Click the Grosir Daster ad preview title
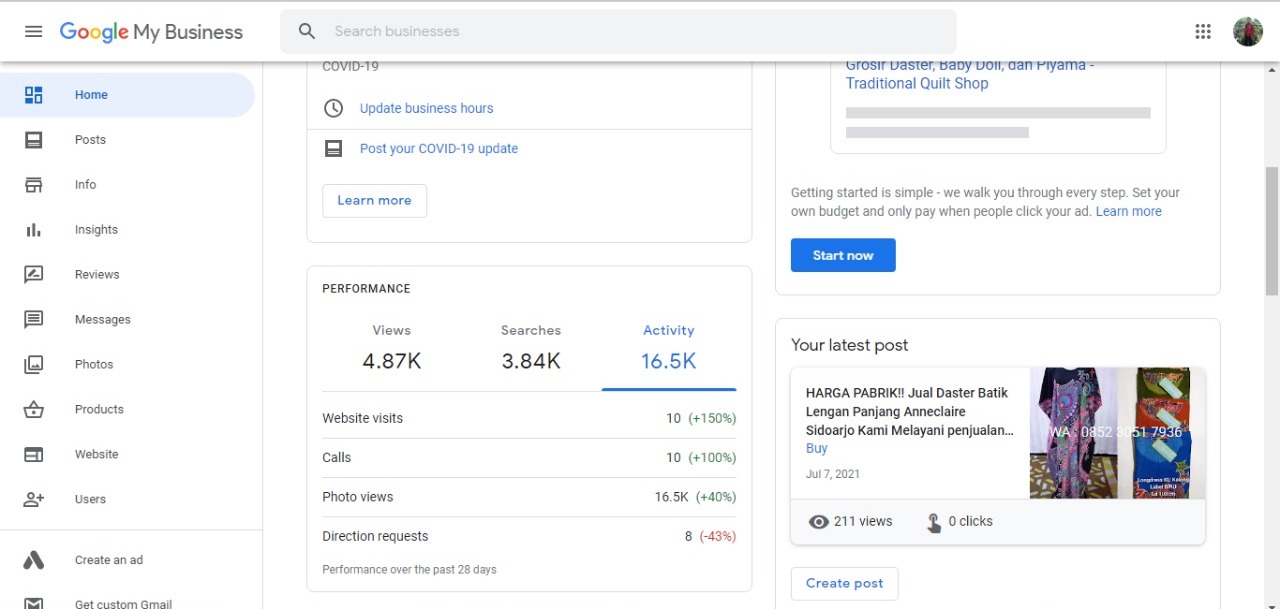 [970, 74]
